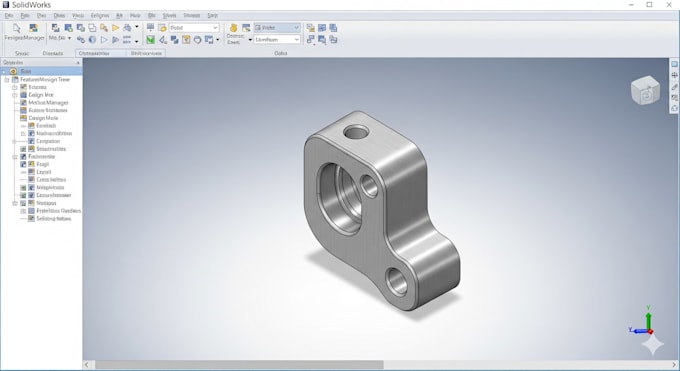The image size is (680, 371).
Task: Click the view orientation cube
Action: click(x=645, y=90)
